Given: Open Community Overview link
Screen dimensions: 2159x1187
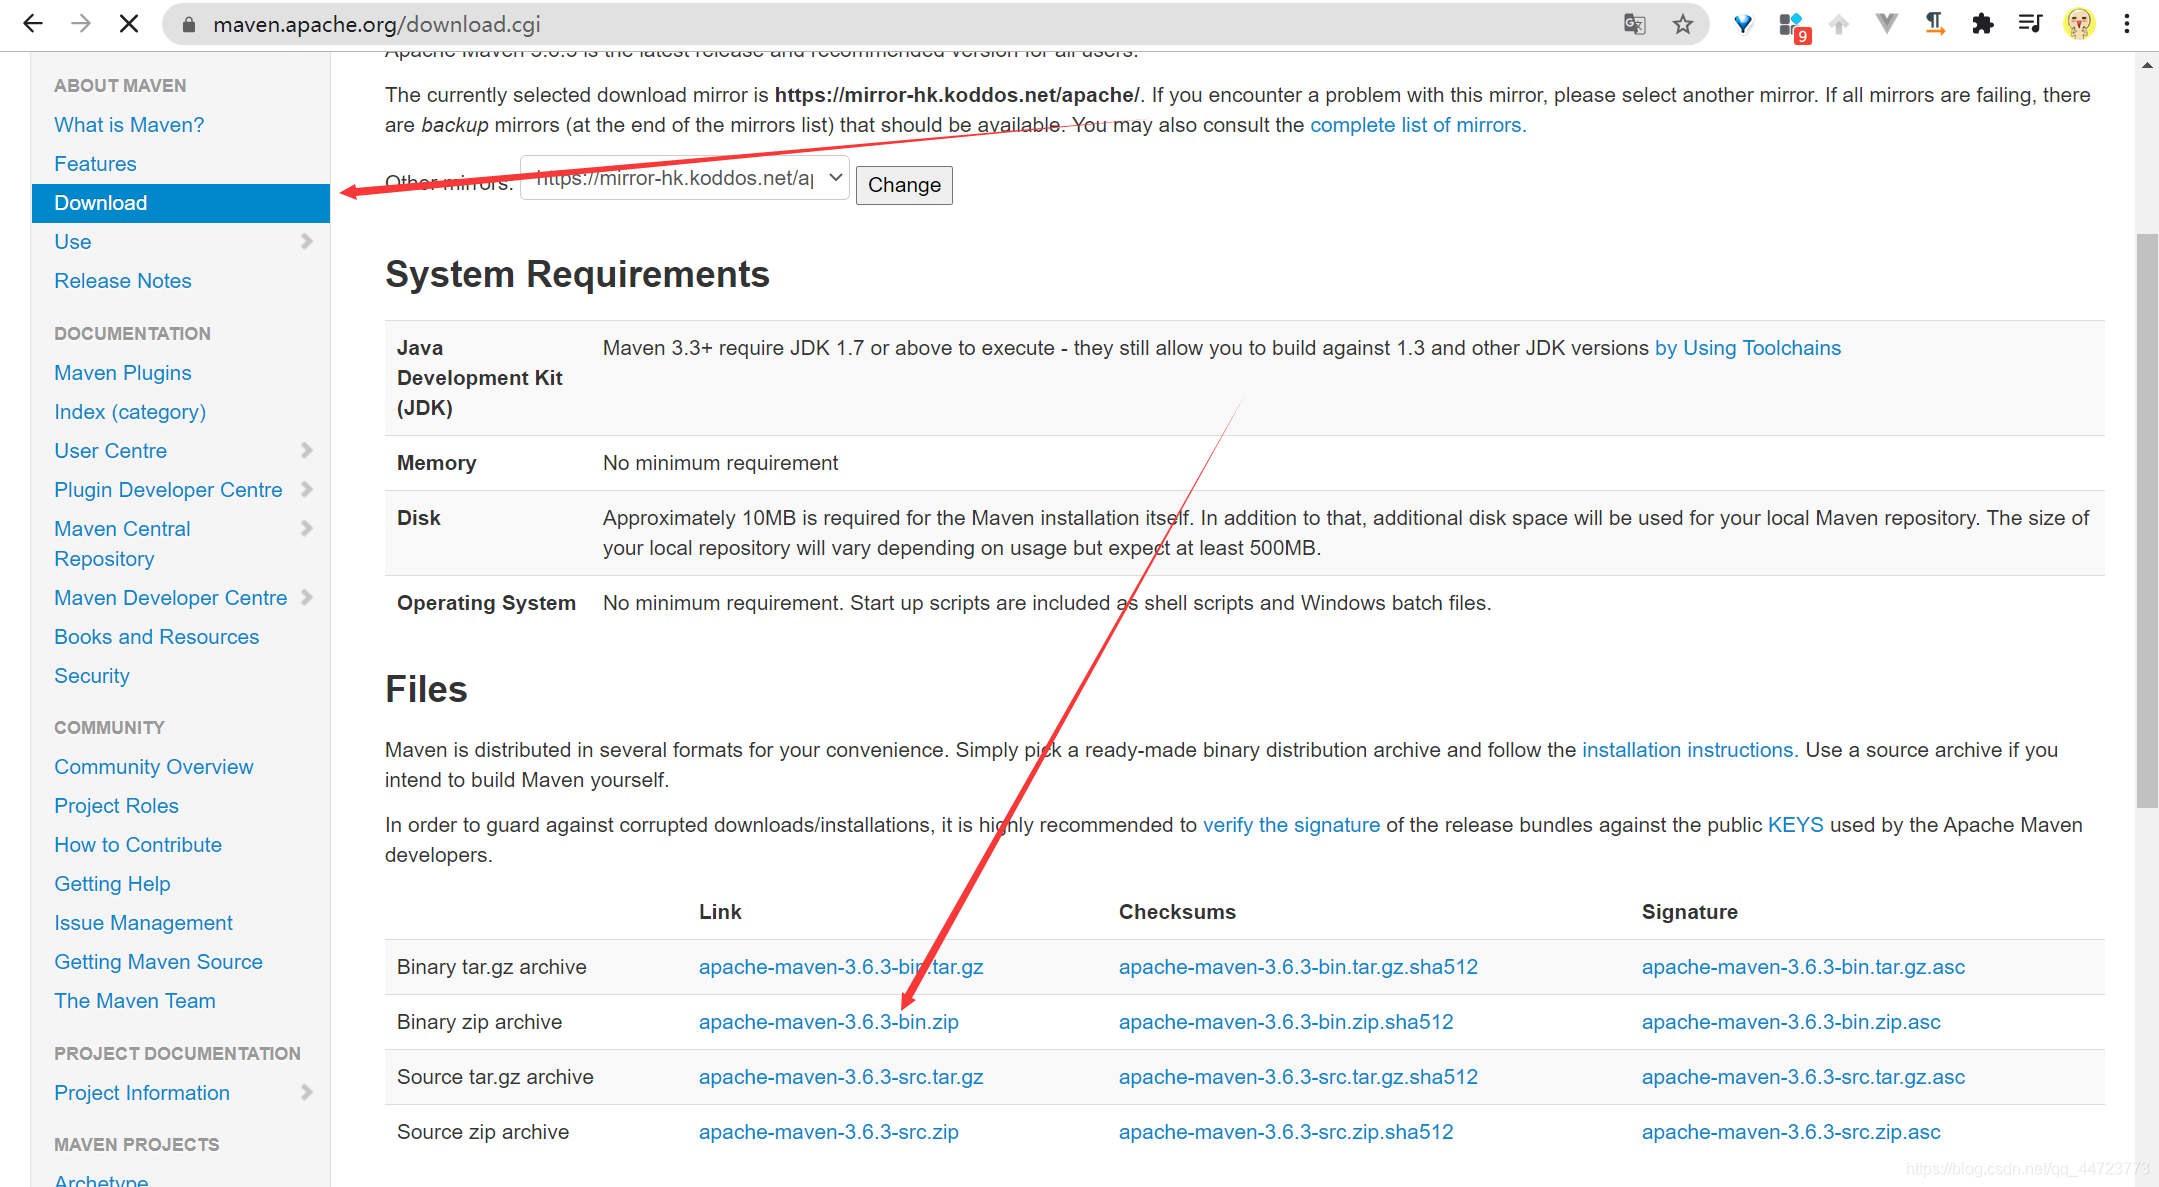Looking at the screenshot, I should pos(153,767).
